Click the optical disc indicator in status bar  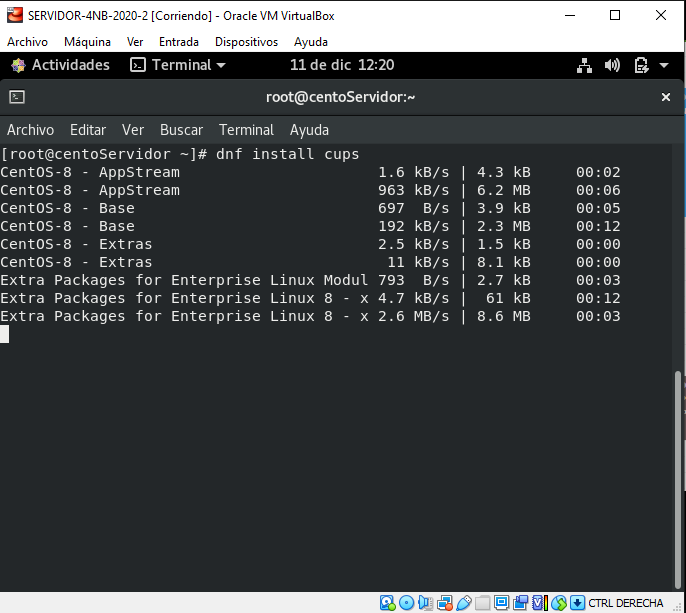406,603
